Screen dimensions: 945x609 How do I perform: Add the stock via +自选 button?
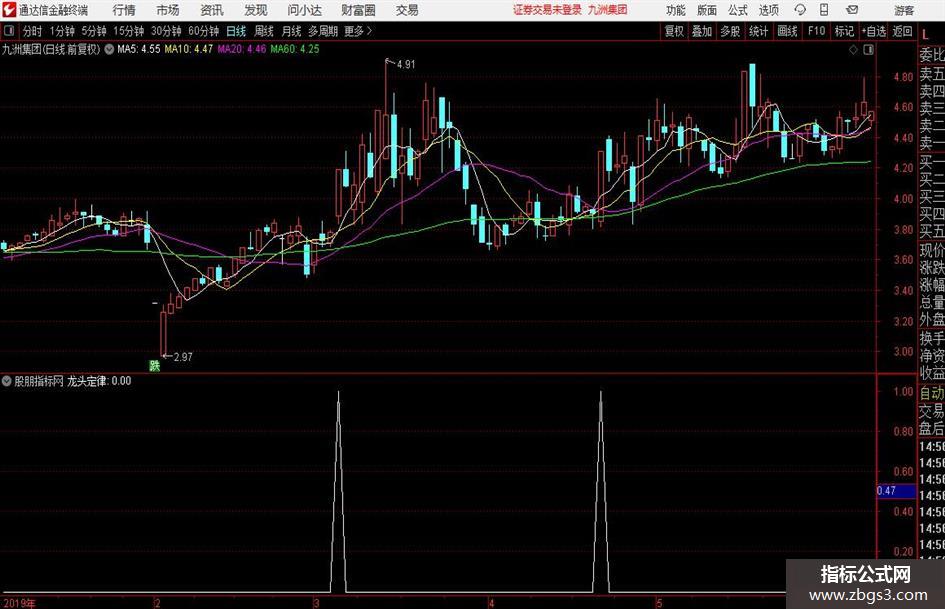pyautogui.click(x=874, y=31)
